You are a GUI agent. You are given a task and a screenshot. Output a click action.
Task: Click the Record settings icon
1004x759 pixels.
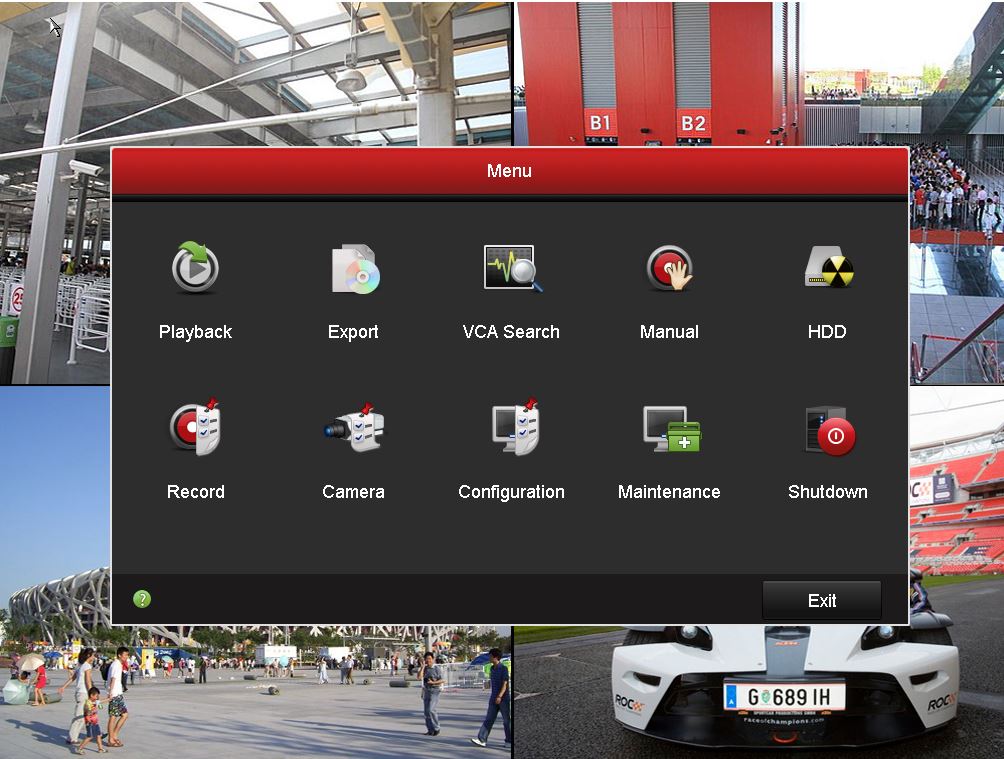[195, 428]
